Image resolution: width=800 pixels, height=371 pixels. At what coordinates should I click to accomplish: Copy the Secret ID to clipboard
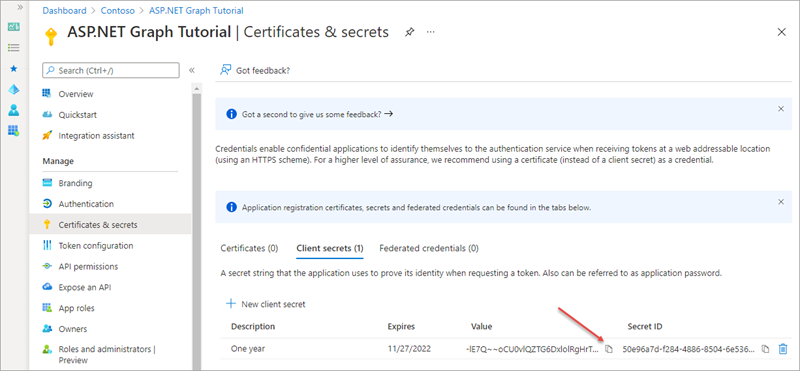tap(765, 349)
